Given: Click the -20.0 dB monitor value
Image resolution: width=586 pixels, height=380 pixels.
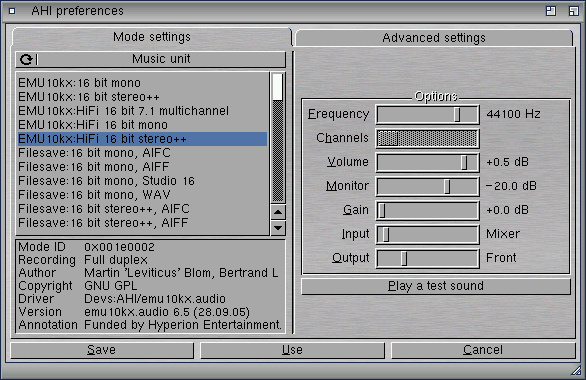Looking at the screenshot, I should click(511, 186).
